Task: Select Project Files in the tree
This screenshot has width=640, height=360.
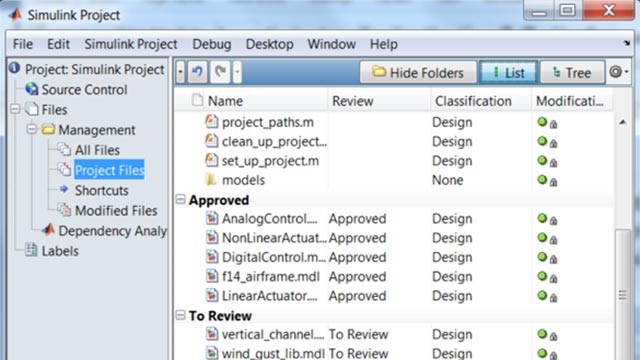Action: 109,169
